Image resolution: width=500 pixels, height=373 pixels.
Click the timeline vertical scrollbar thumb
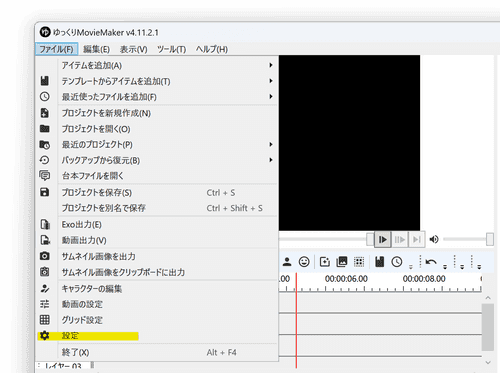(488, 327)
